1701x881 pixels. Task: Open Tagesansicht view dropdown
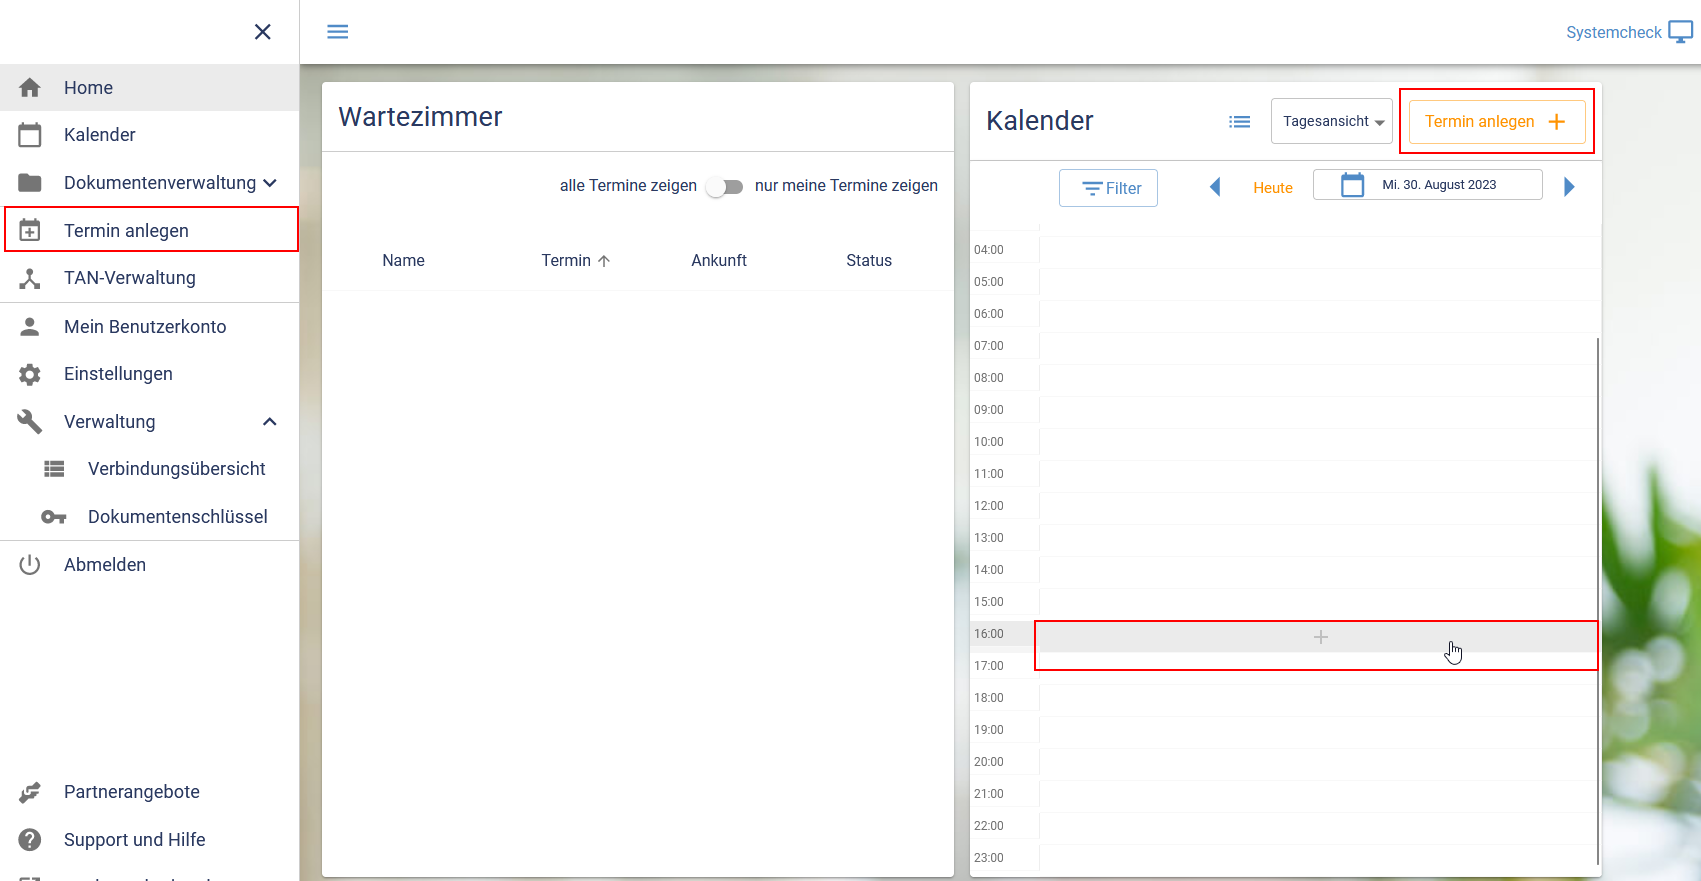coord(1332,122)
